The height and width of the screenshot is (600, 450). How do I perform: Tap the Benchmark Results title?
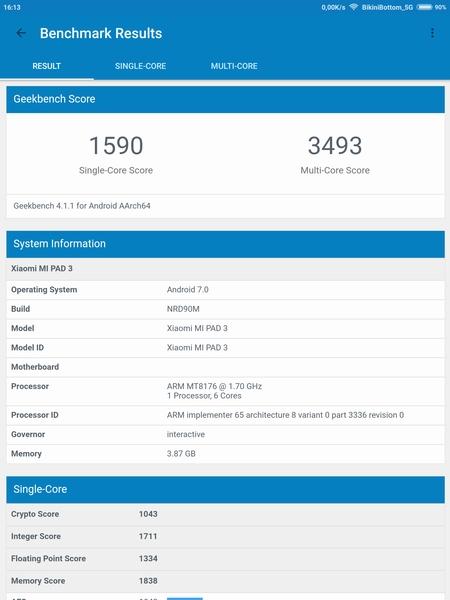(x=101, y=33)
